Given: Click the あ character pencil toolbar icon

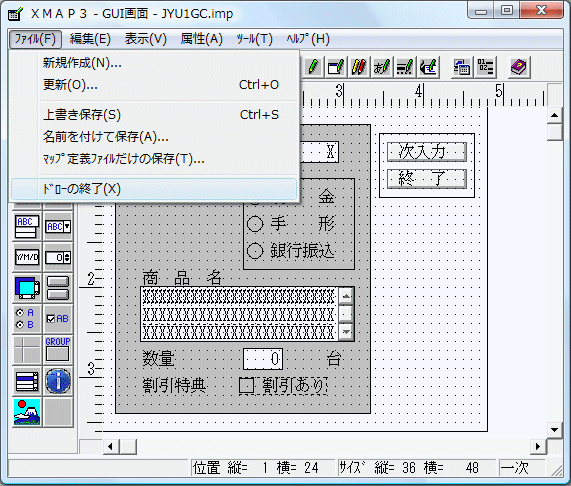Looking at the screenshot, I should [x=382, y=67].
